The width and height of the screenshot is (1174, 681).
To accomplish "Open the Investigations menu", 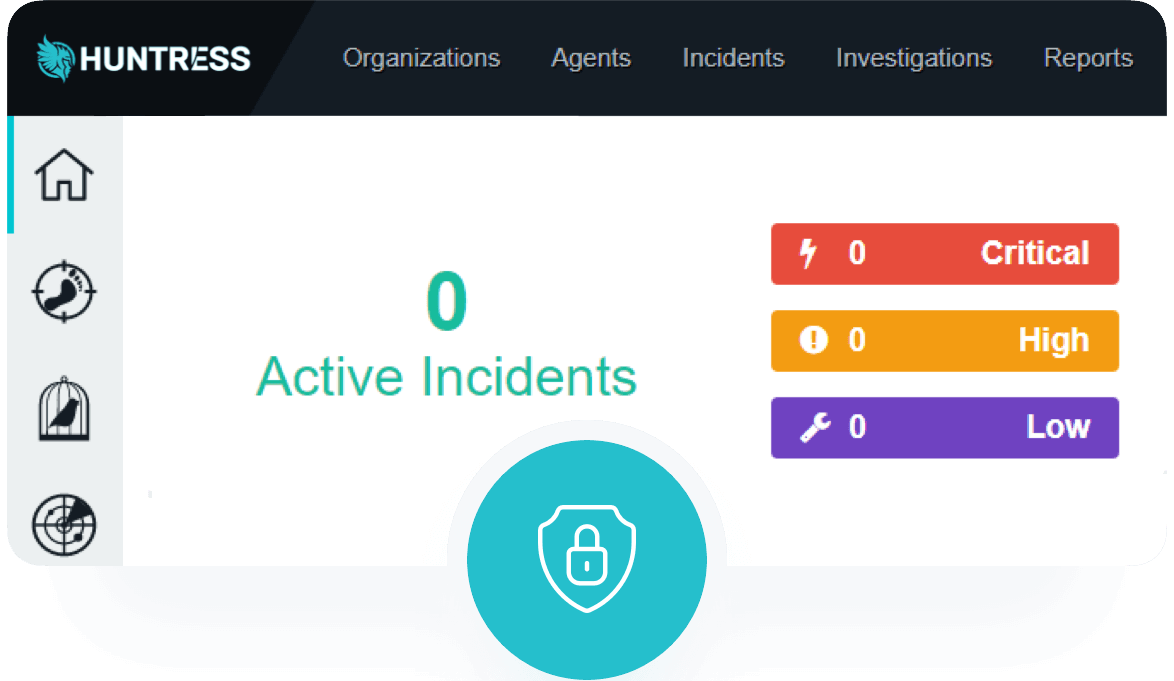I will [x=914, y=58].
